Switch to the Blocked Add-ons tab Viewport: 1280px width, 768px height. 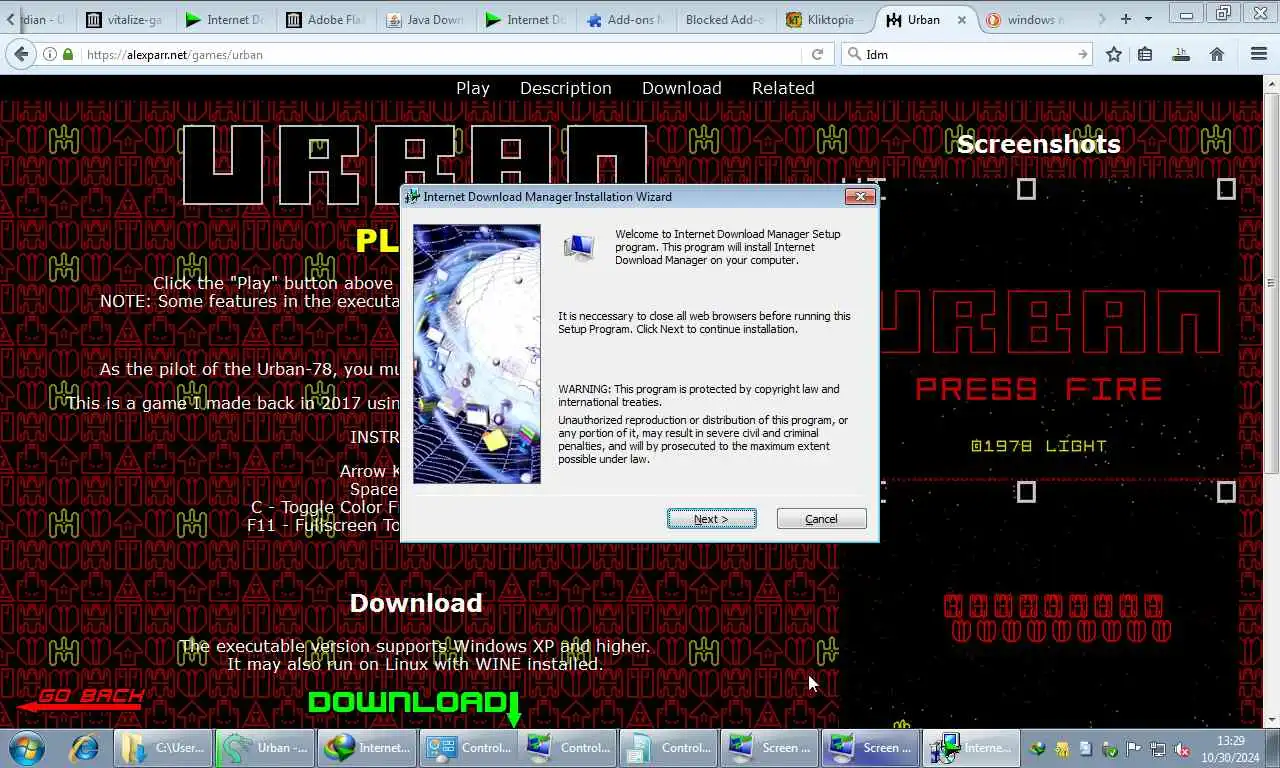(724, 19)
